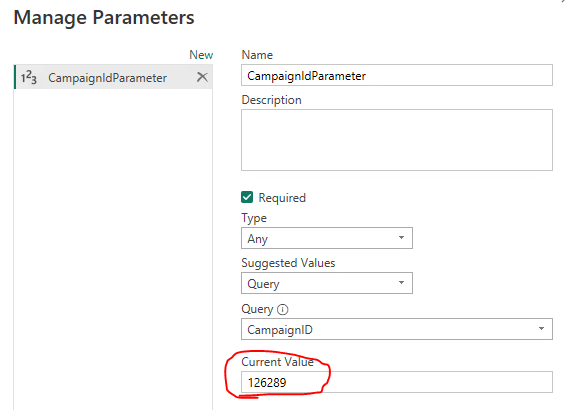Click the Suggested Values label

coord(288,263)
